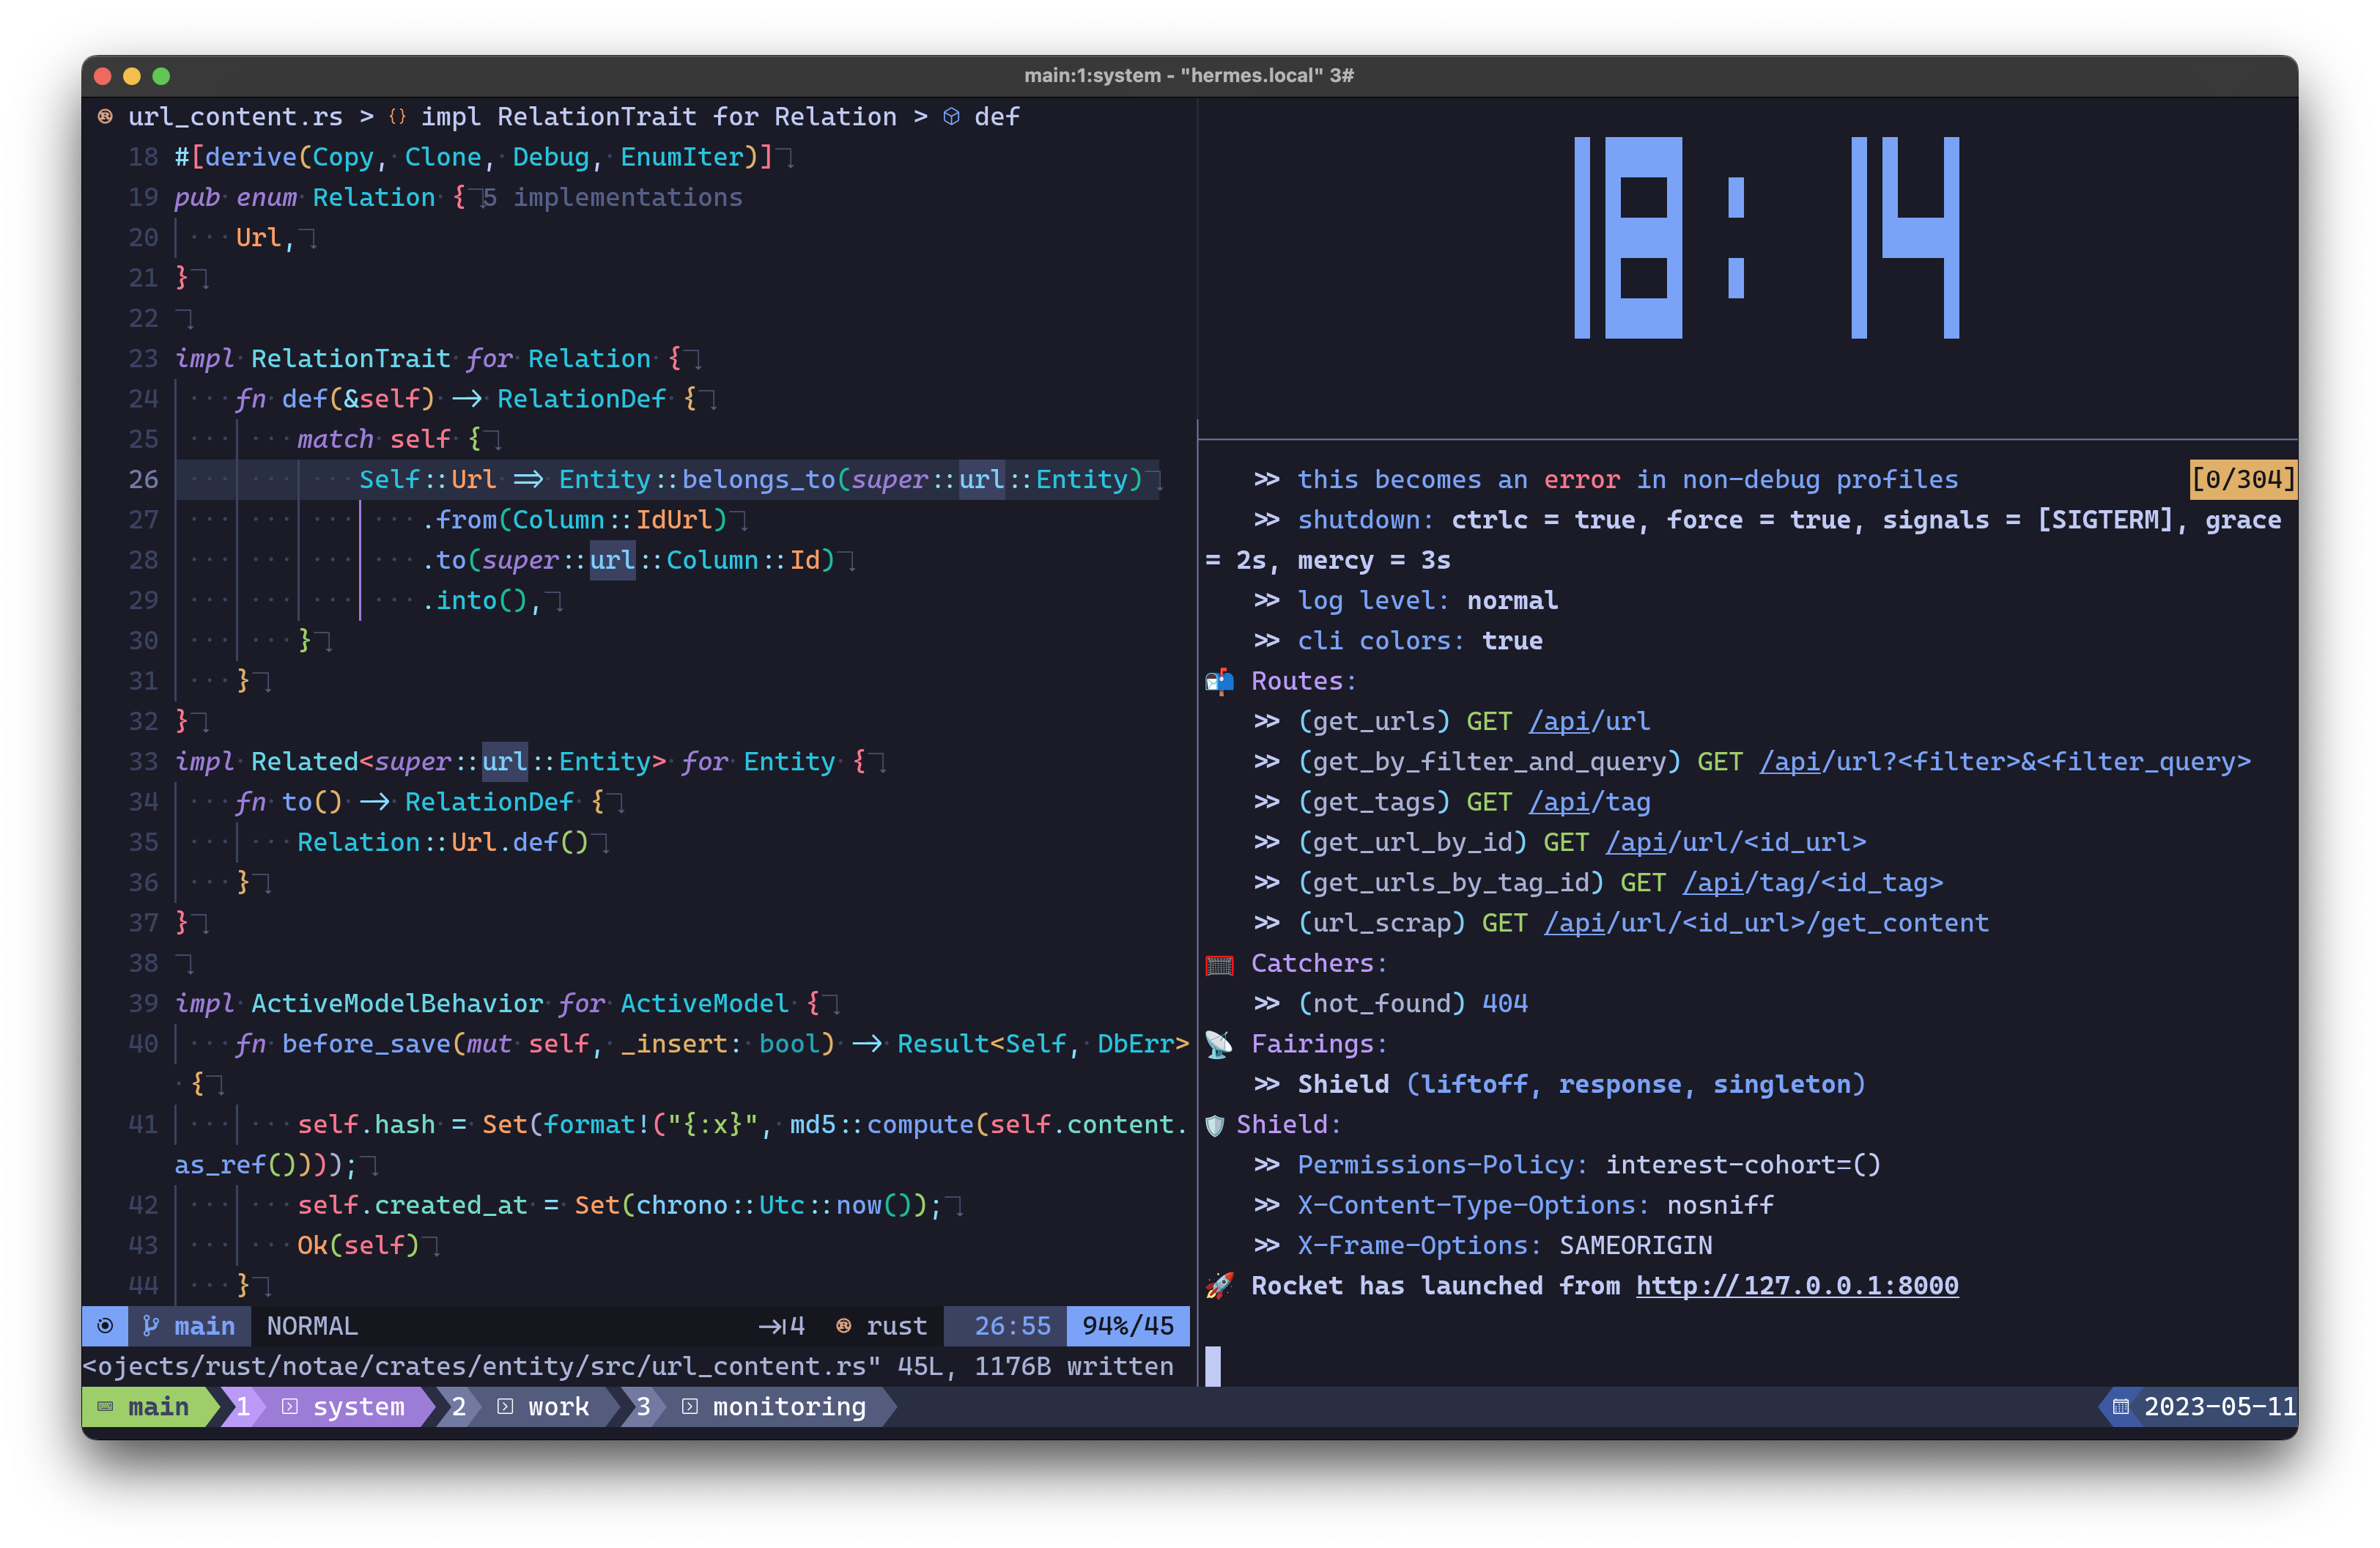The image size is (2380, 1548).
Task: Click the /api/tag route link
Action: tap(1589, 802)
